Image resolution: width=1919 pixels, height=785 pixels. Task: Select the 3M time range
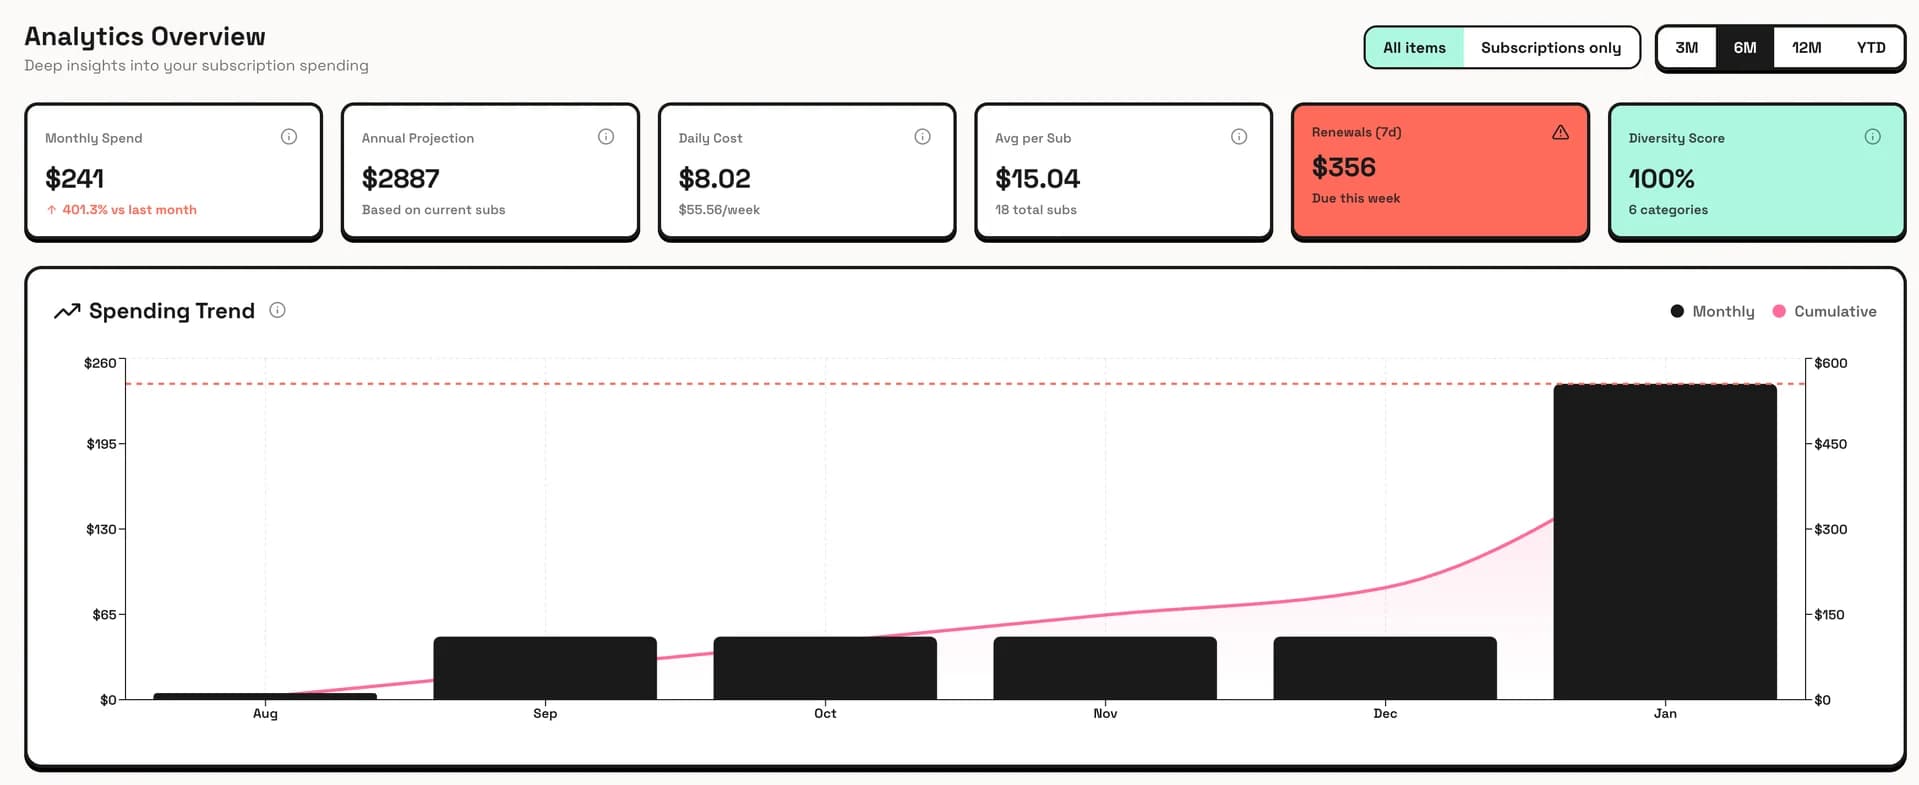pos(1687,47)
